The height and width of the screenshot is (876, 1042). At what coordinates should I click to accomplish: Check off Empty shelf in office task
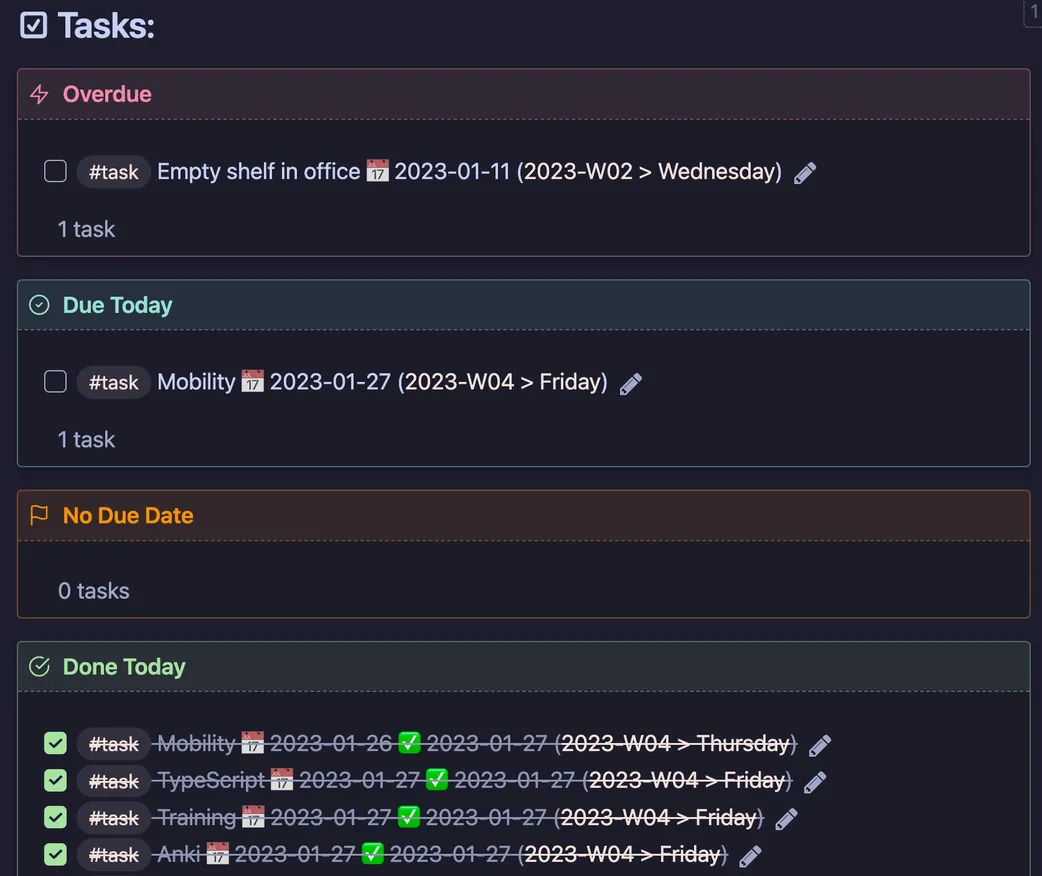point(55,171)
